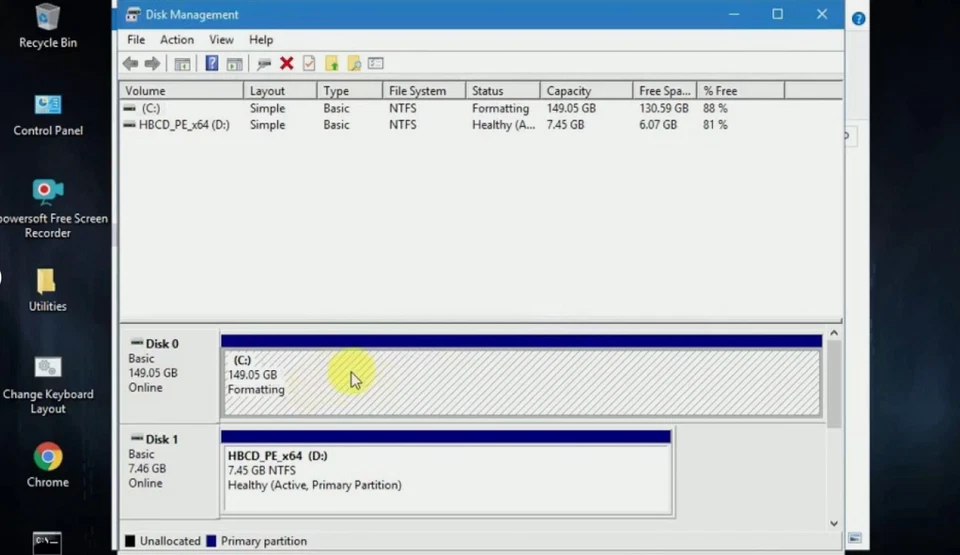Open the View menu
The image size is (960, 555).
point(221,40)
